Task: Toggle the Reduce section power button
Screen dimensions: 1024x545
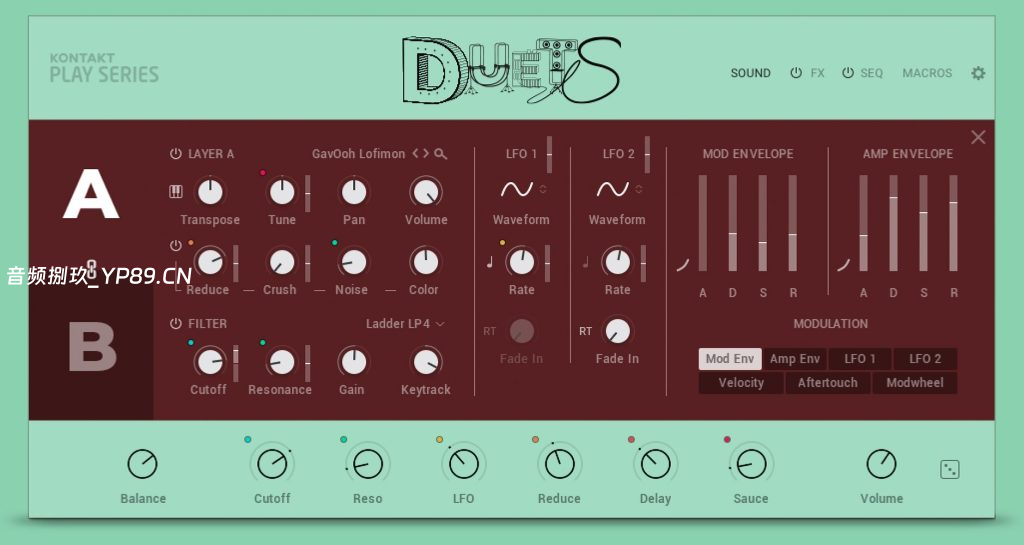Action: (176, 245)
